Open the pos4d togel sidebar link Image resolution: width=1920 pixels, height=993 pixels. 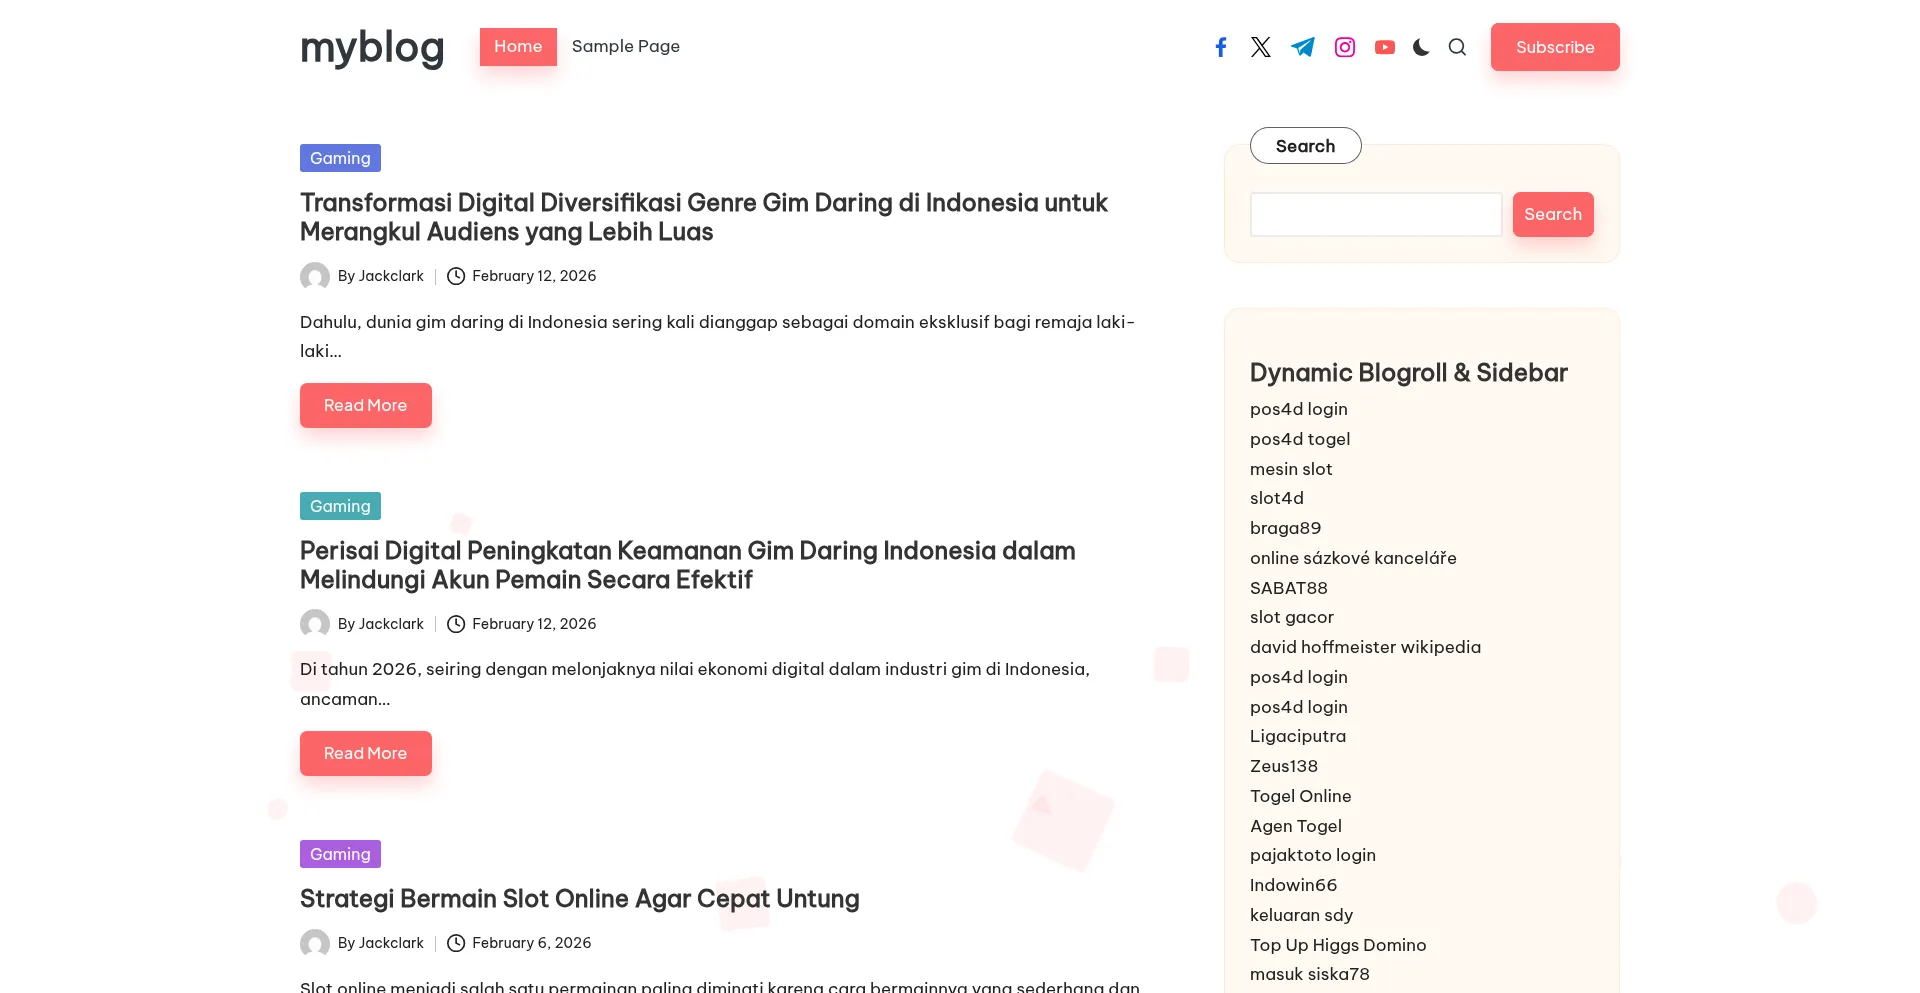coord(1300,439)
